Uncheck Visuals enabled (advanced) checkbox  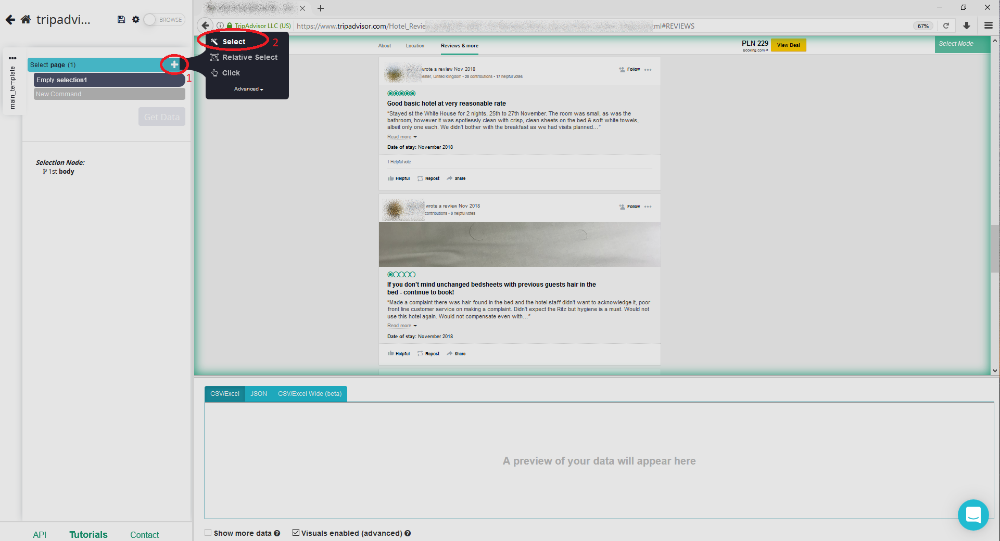click(295, 533)
